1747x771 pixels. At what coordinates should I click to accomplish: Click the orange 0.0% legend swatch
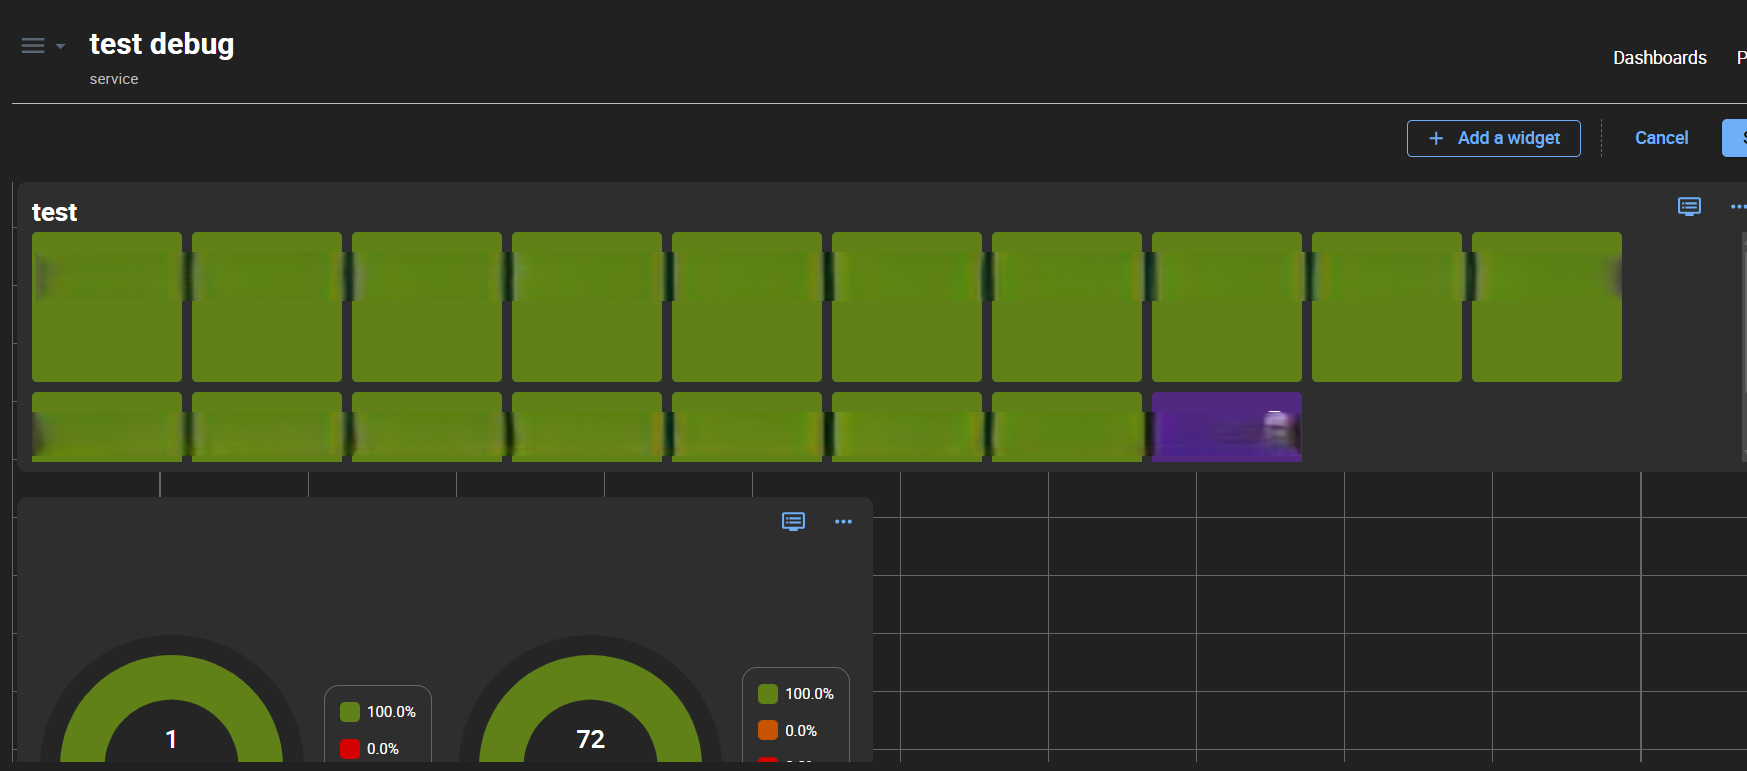click(x=768, y=730)
